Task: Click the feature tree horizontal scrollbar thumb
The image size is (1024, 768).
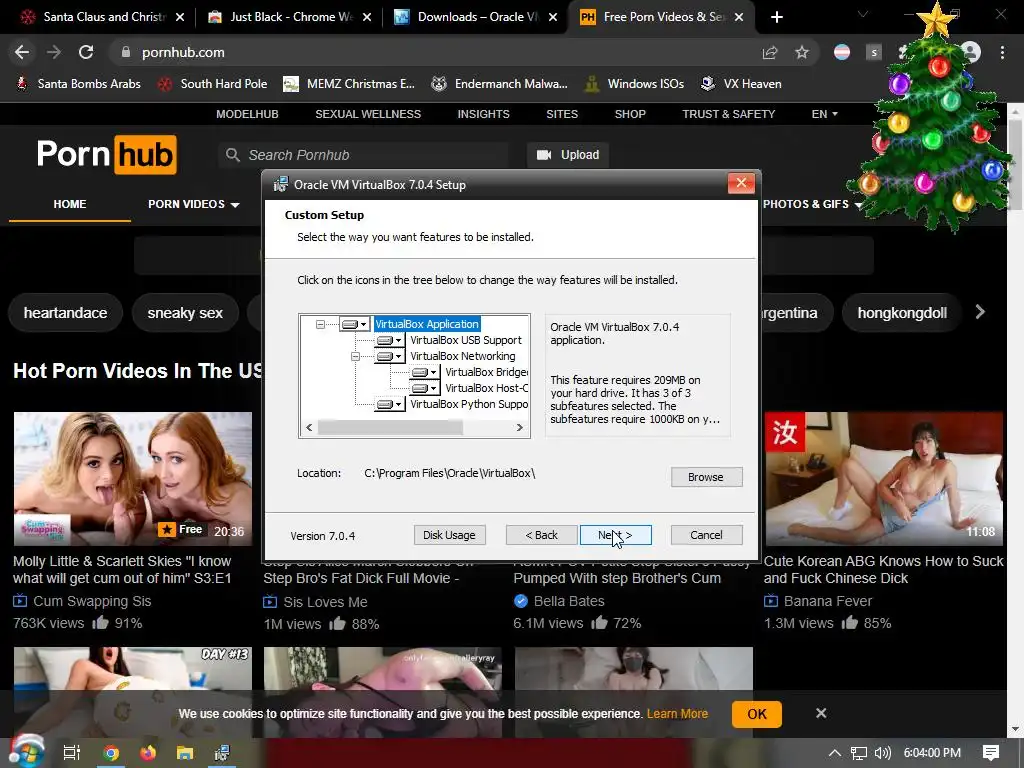Action: click(390, 428)
